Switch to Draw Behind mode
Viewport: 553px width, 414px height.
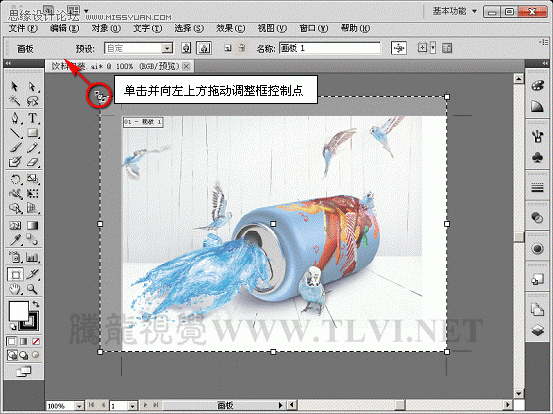pos(24,355)
